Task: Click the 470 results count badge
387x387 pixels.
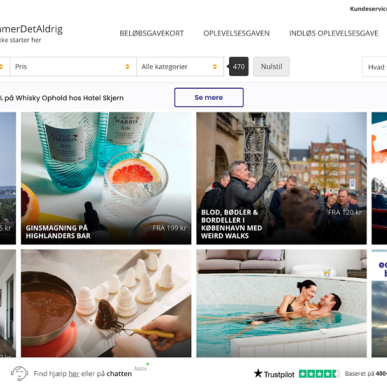Action: coord(238,67)
